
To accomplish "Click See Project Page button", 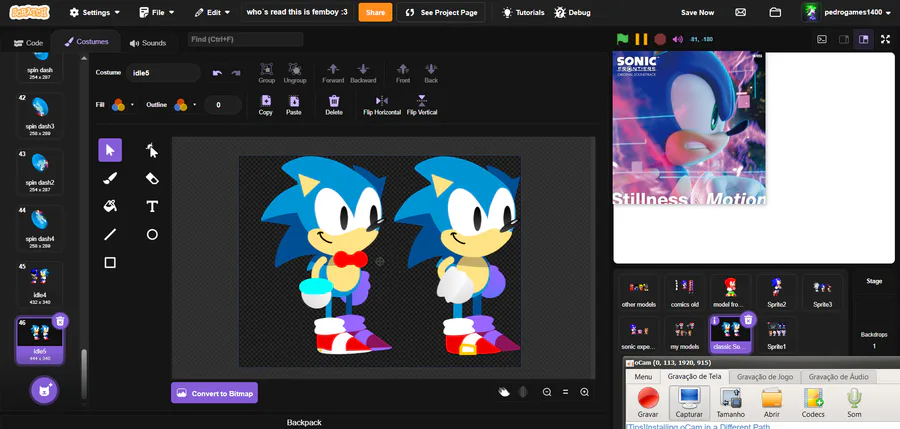I will [x=441, y=12].
